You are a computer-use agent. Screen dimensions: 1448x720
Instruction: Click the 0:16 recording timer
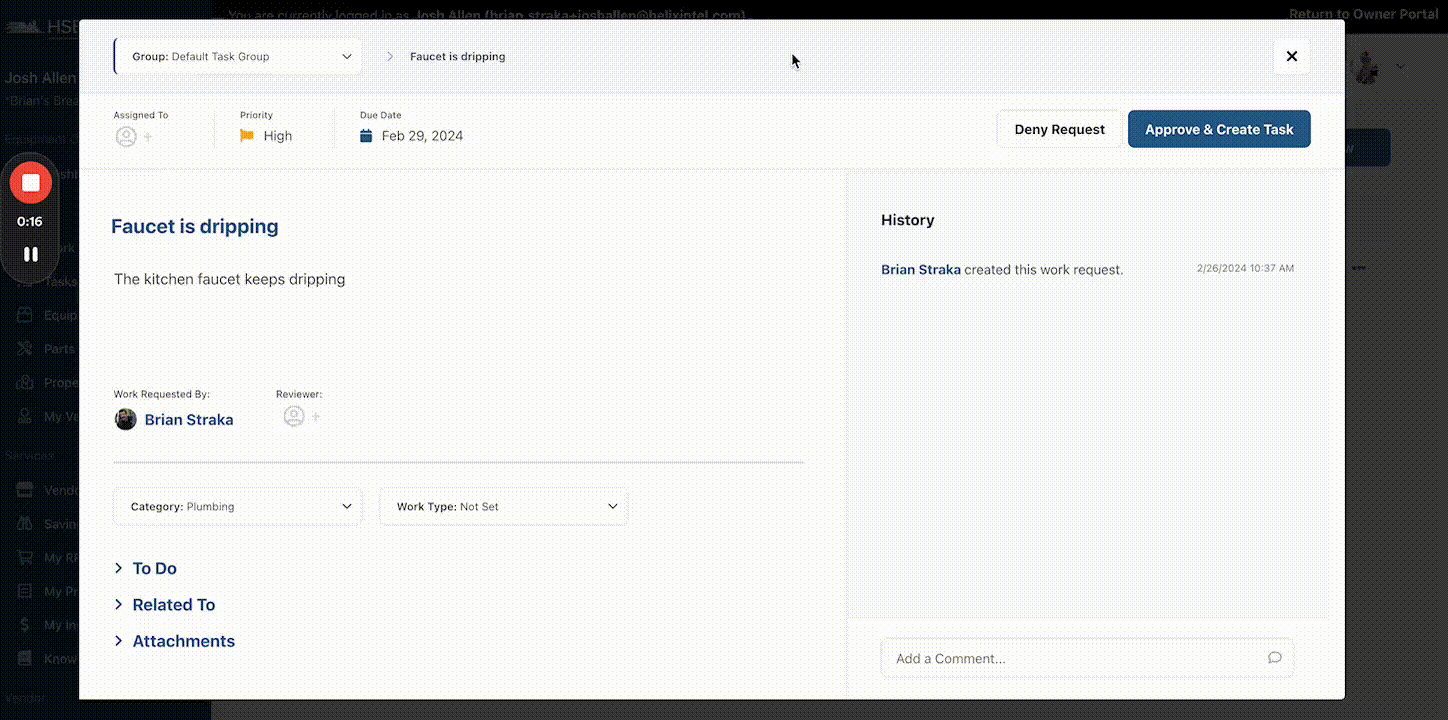click(30, 222)
